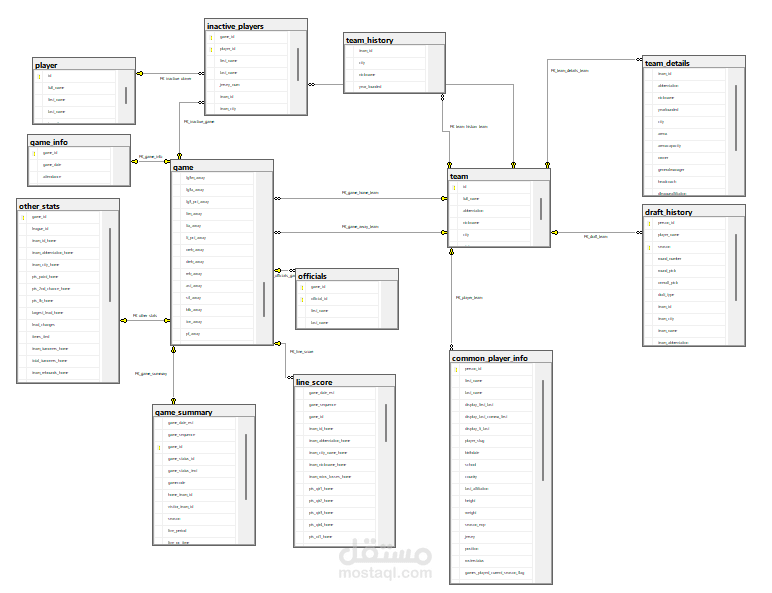Image resolution: width=772 pixels, height=593 pixels.
Task: Click game_id key icon in inactive_players table
Action: coord(211,37)
